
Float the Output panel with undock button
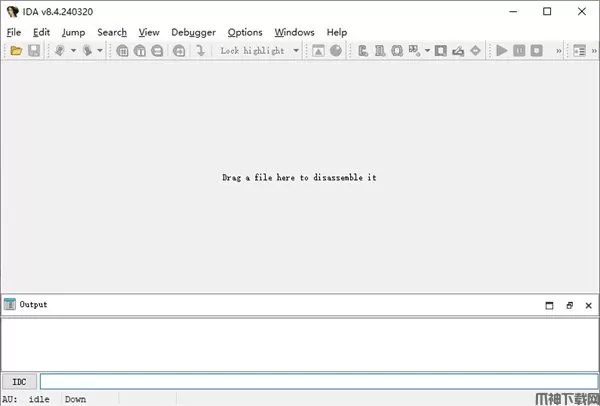(568, 305)
